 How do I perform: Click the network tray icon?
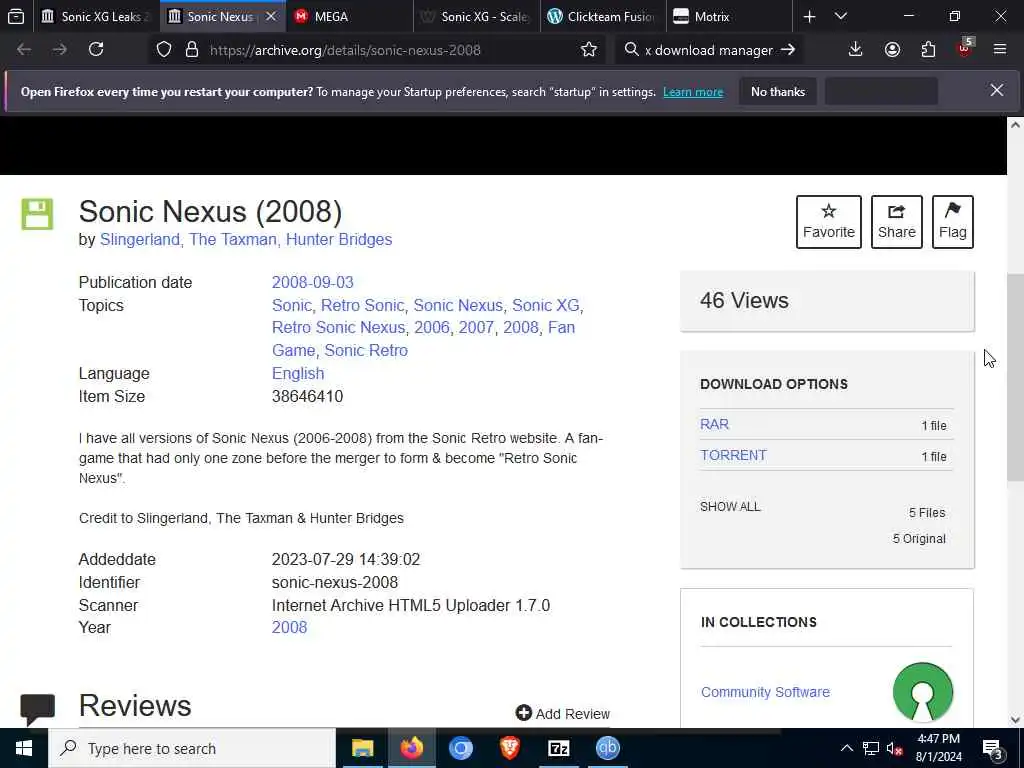pos(871,748)
